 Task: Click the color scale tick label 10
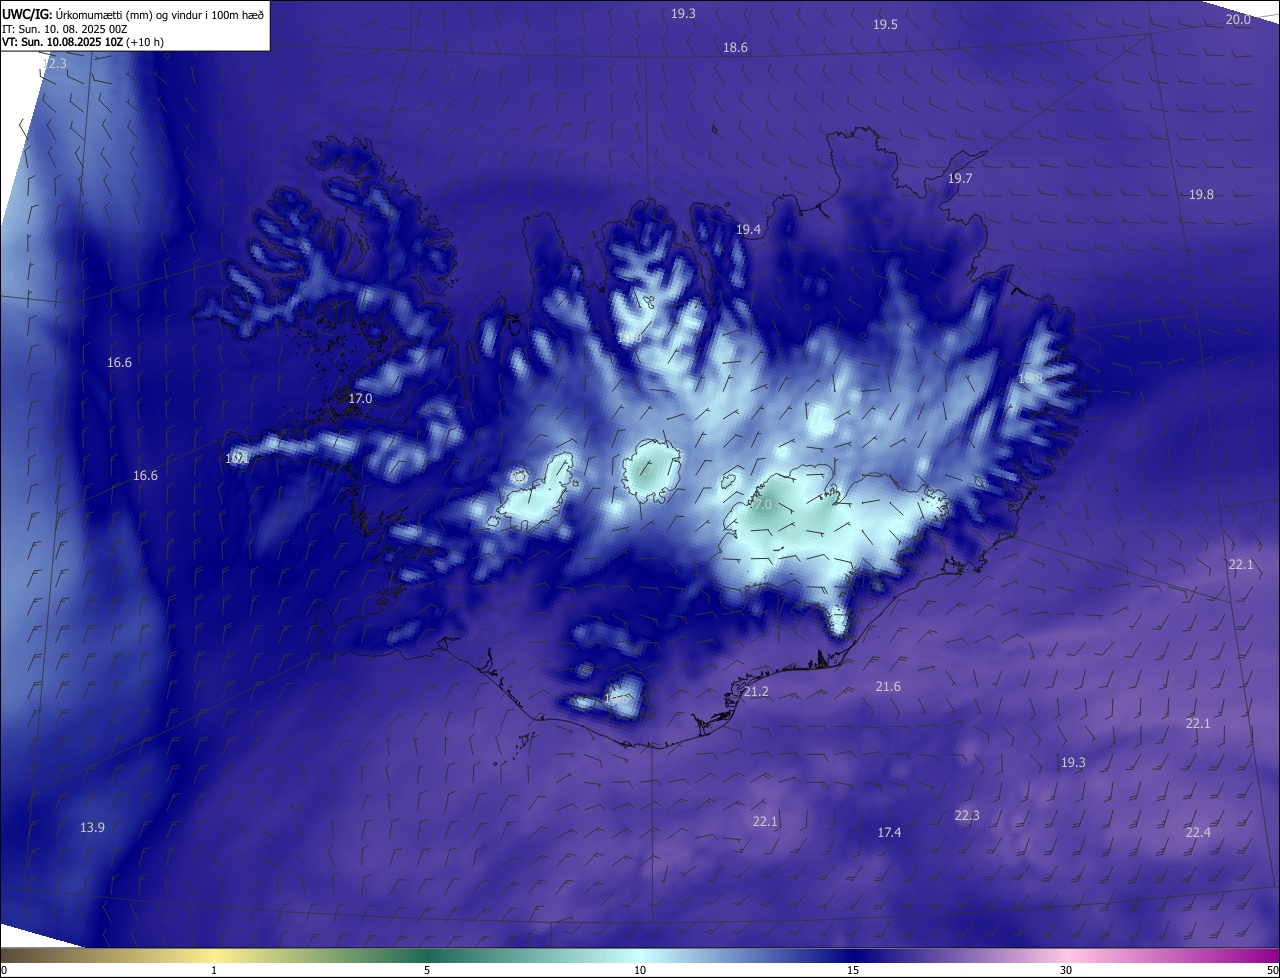point(640,971)
